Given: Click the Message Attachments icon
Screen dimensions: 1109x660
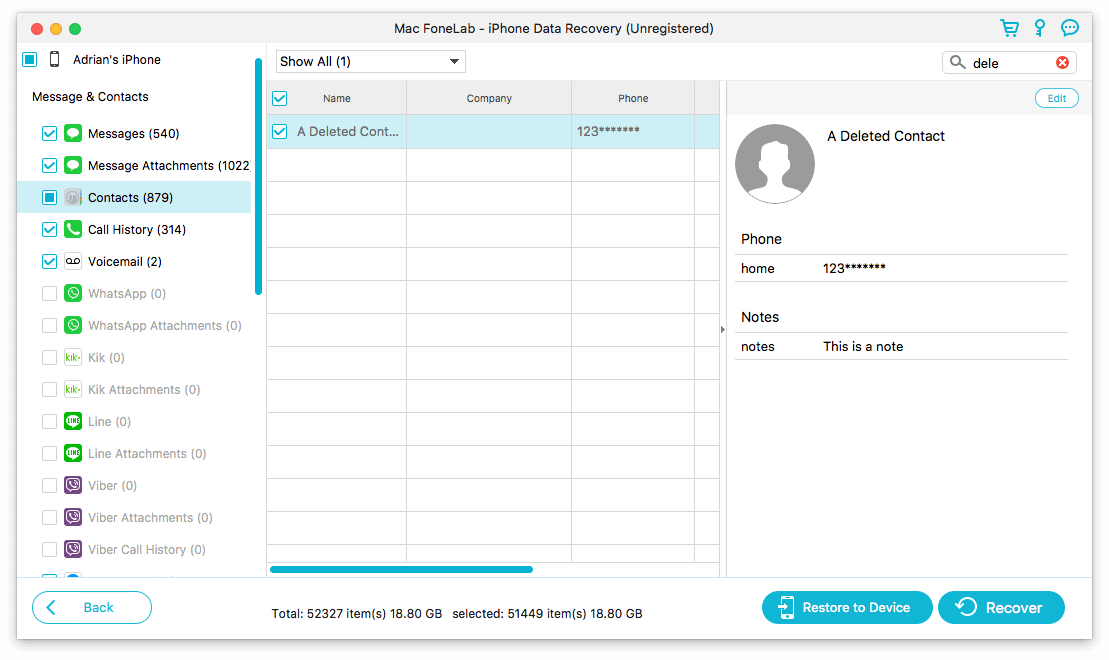Looking at the screenshot, I should [x=73, y=165].
